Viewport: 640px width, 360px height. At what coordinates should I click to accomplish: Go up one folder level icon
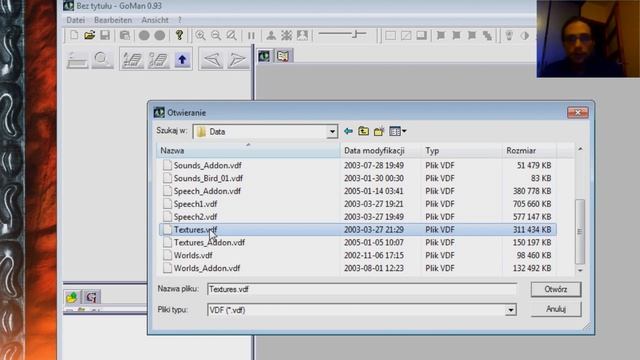363,131
